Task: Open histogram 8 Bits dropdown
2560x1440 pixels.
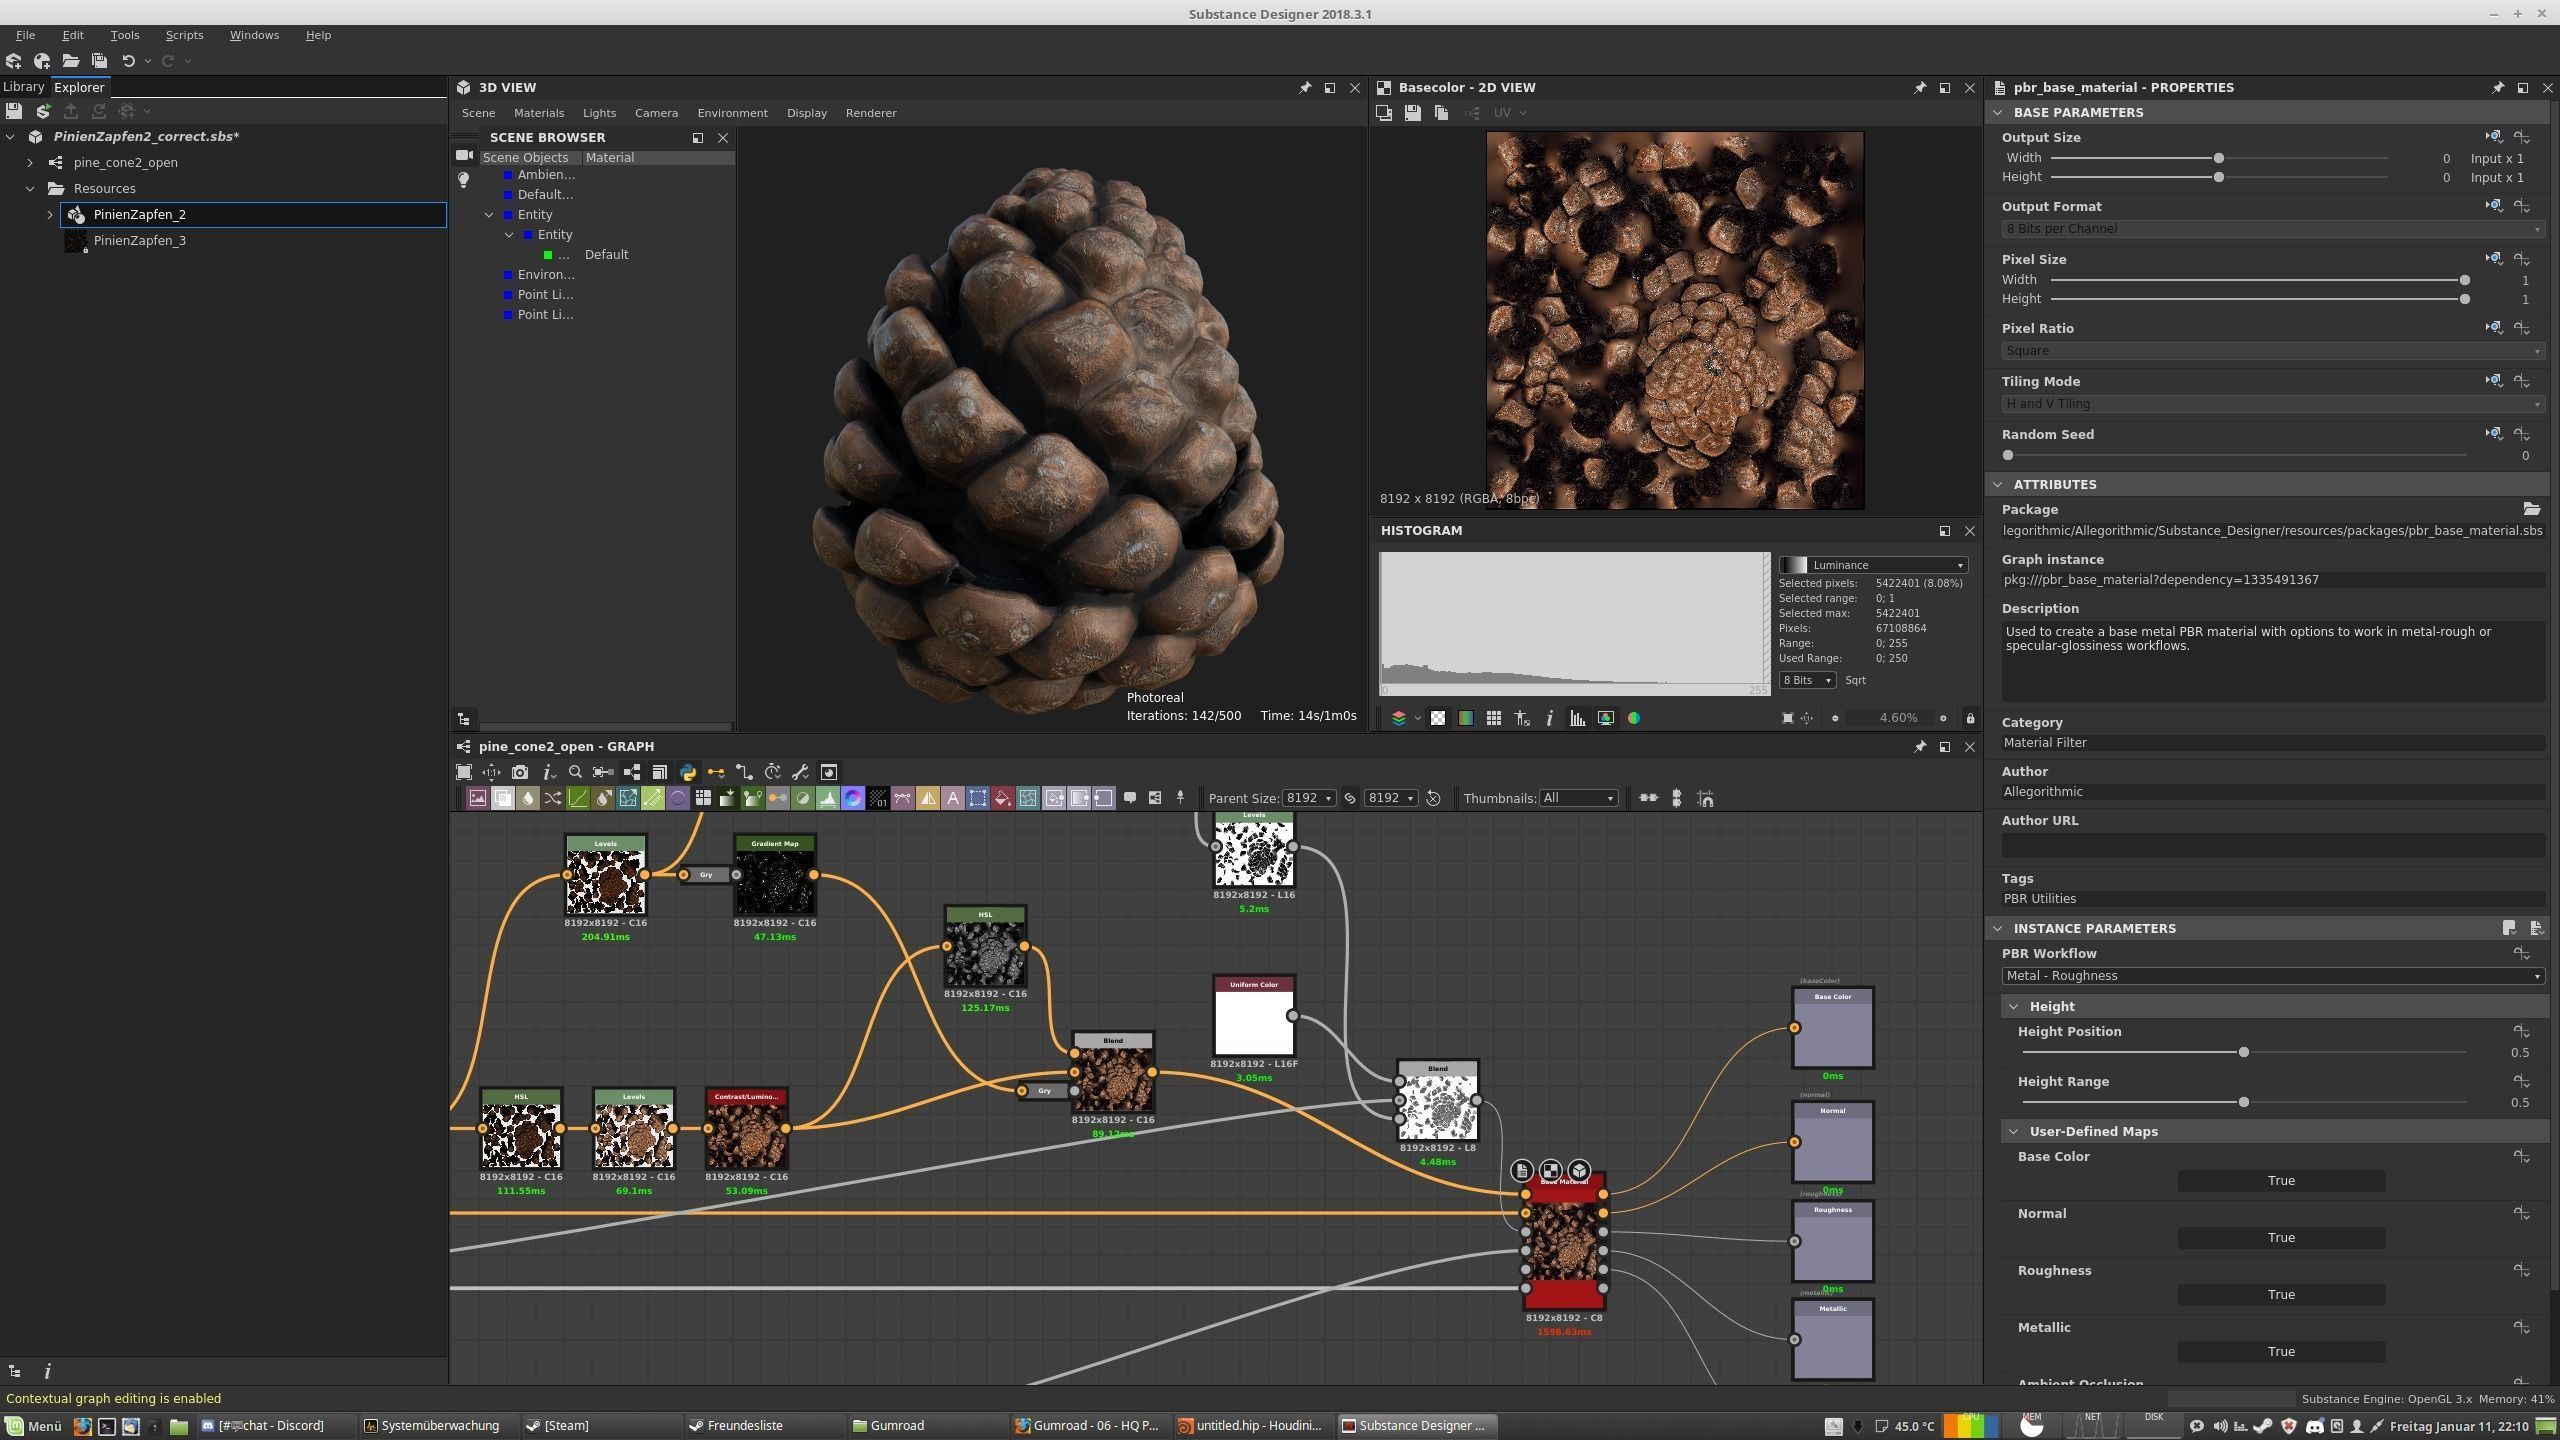Action: (1806, 680)
